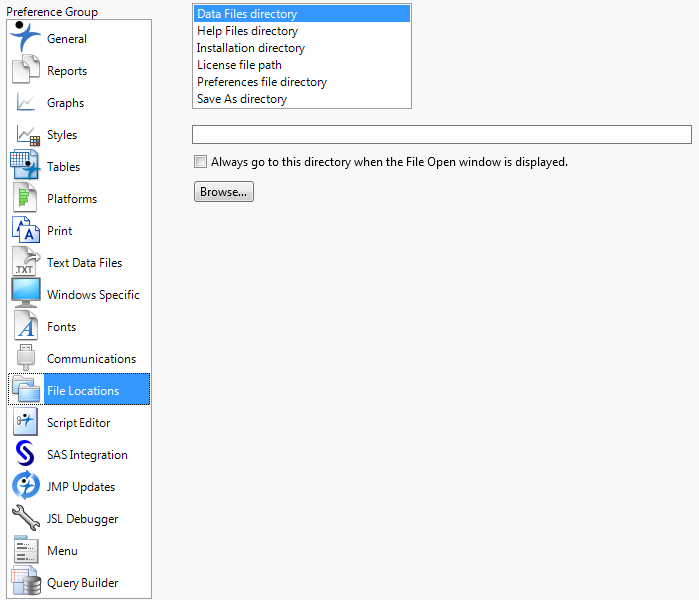Open the Platforms preferences label
Image resolution: width=699 pixels, height=600 pixels.
tap(72, 199)
